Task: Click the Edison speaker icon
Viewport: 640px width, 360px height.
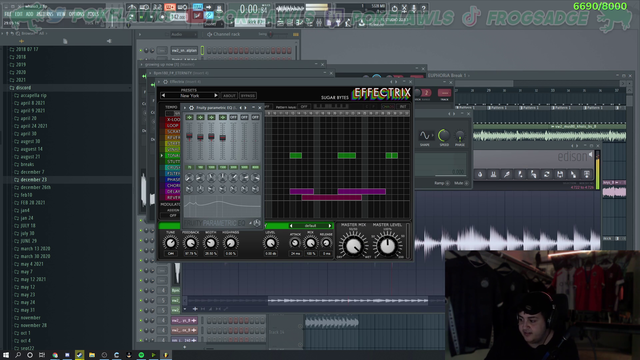Action: [x=591, y=154]
